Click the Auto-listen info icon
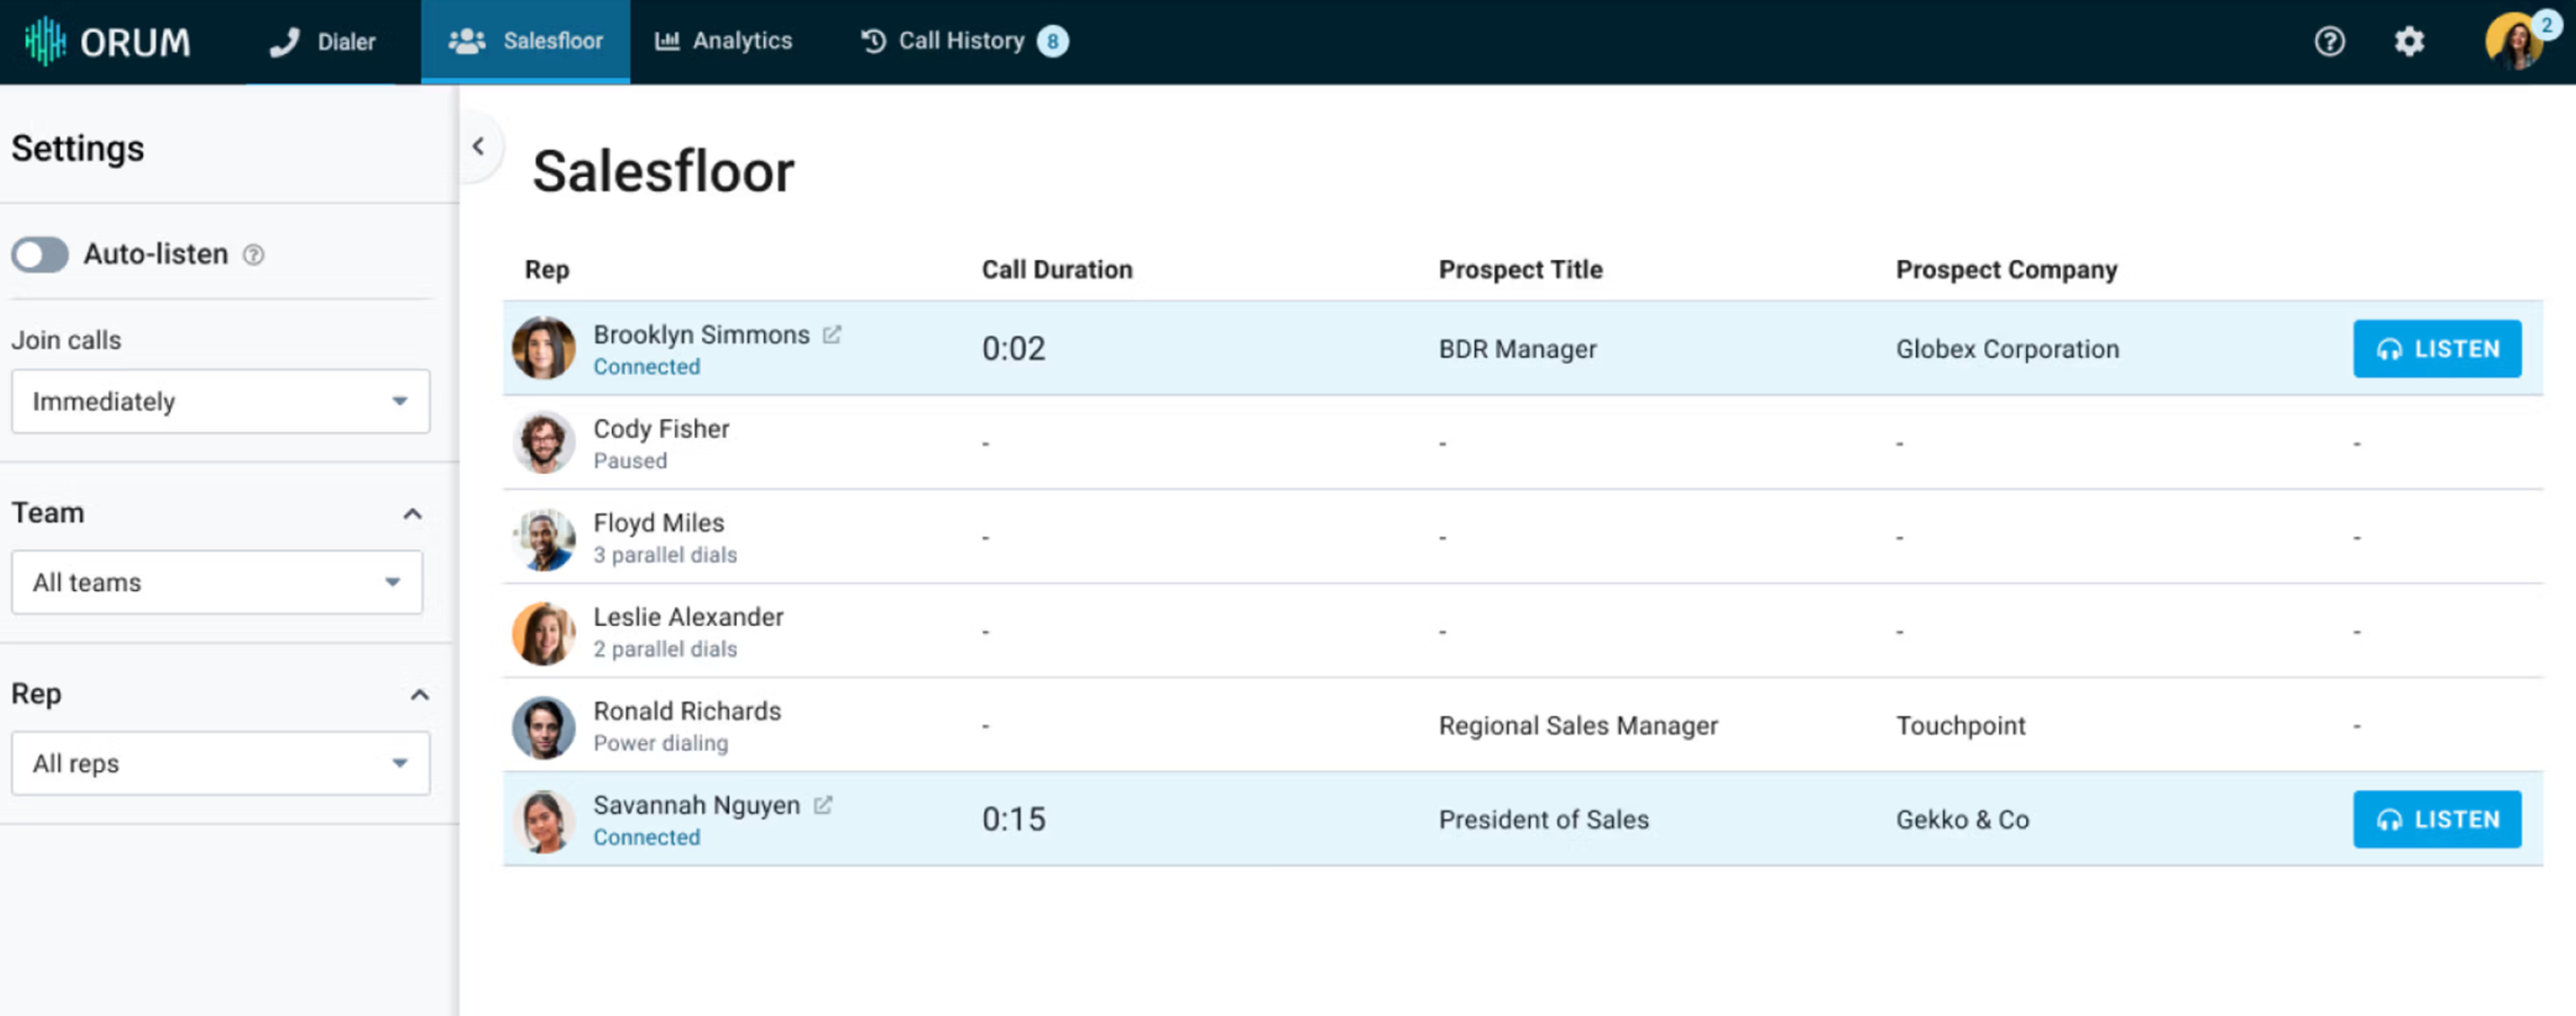The width and height of the screenshot is (2576, 1016). click(x=254, y=255)
